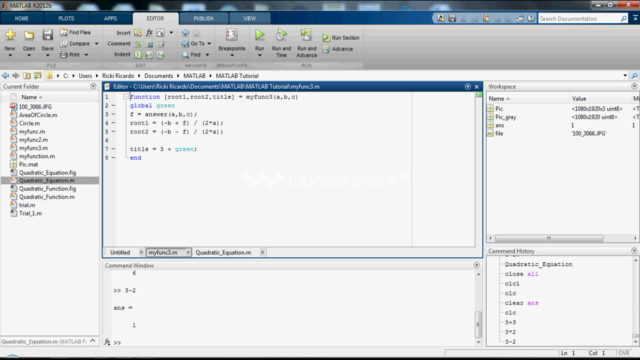Close the myfunc3.m editor tab
The image size is (640, 360).
click(188, 253)
